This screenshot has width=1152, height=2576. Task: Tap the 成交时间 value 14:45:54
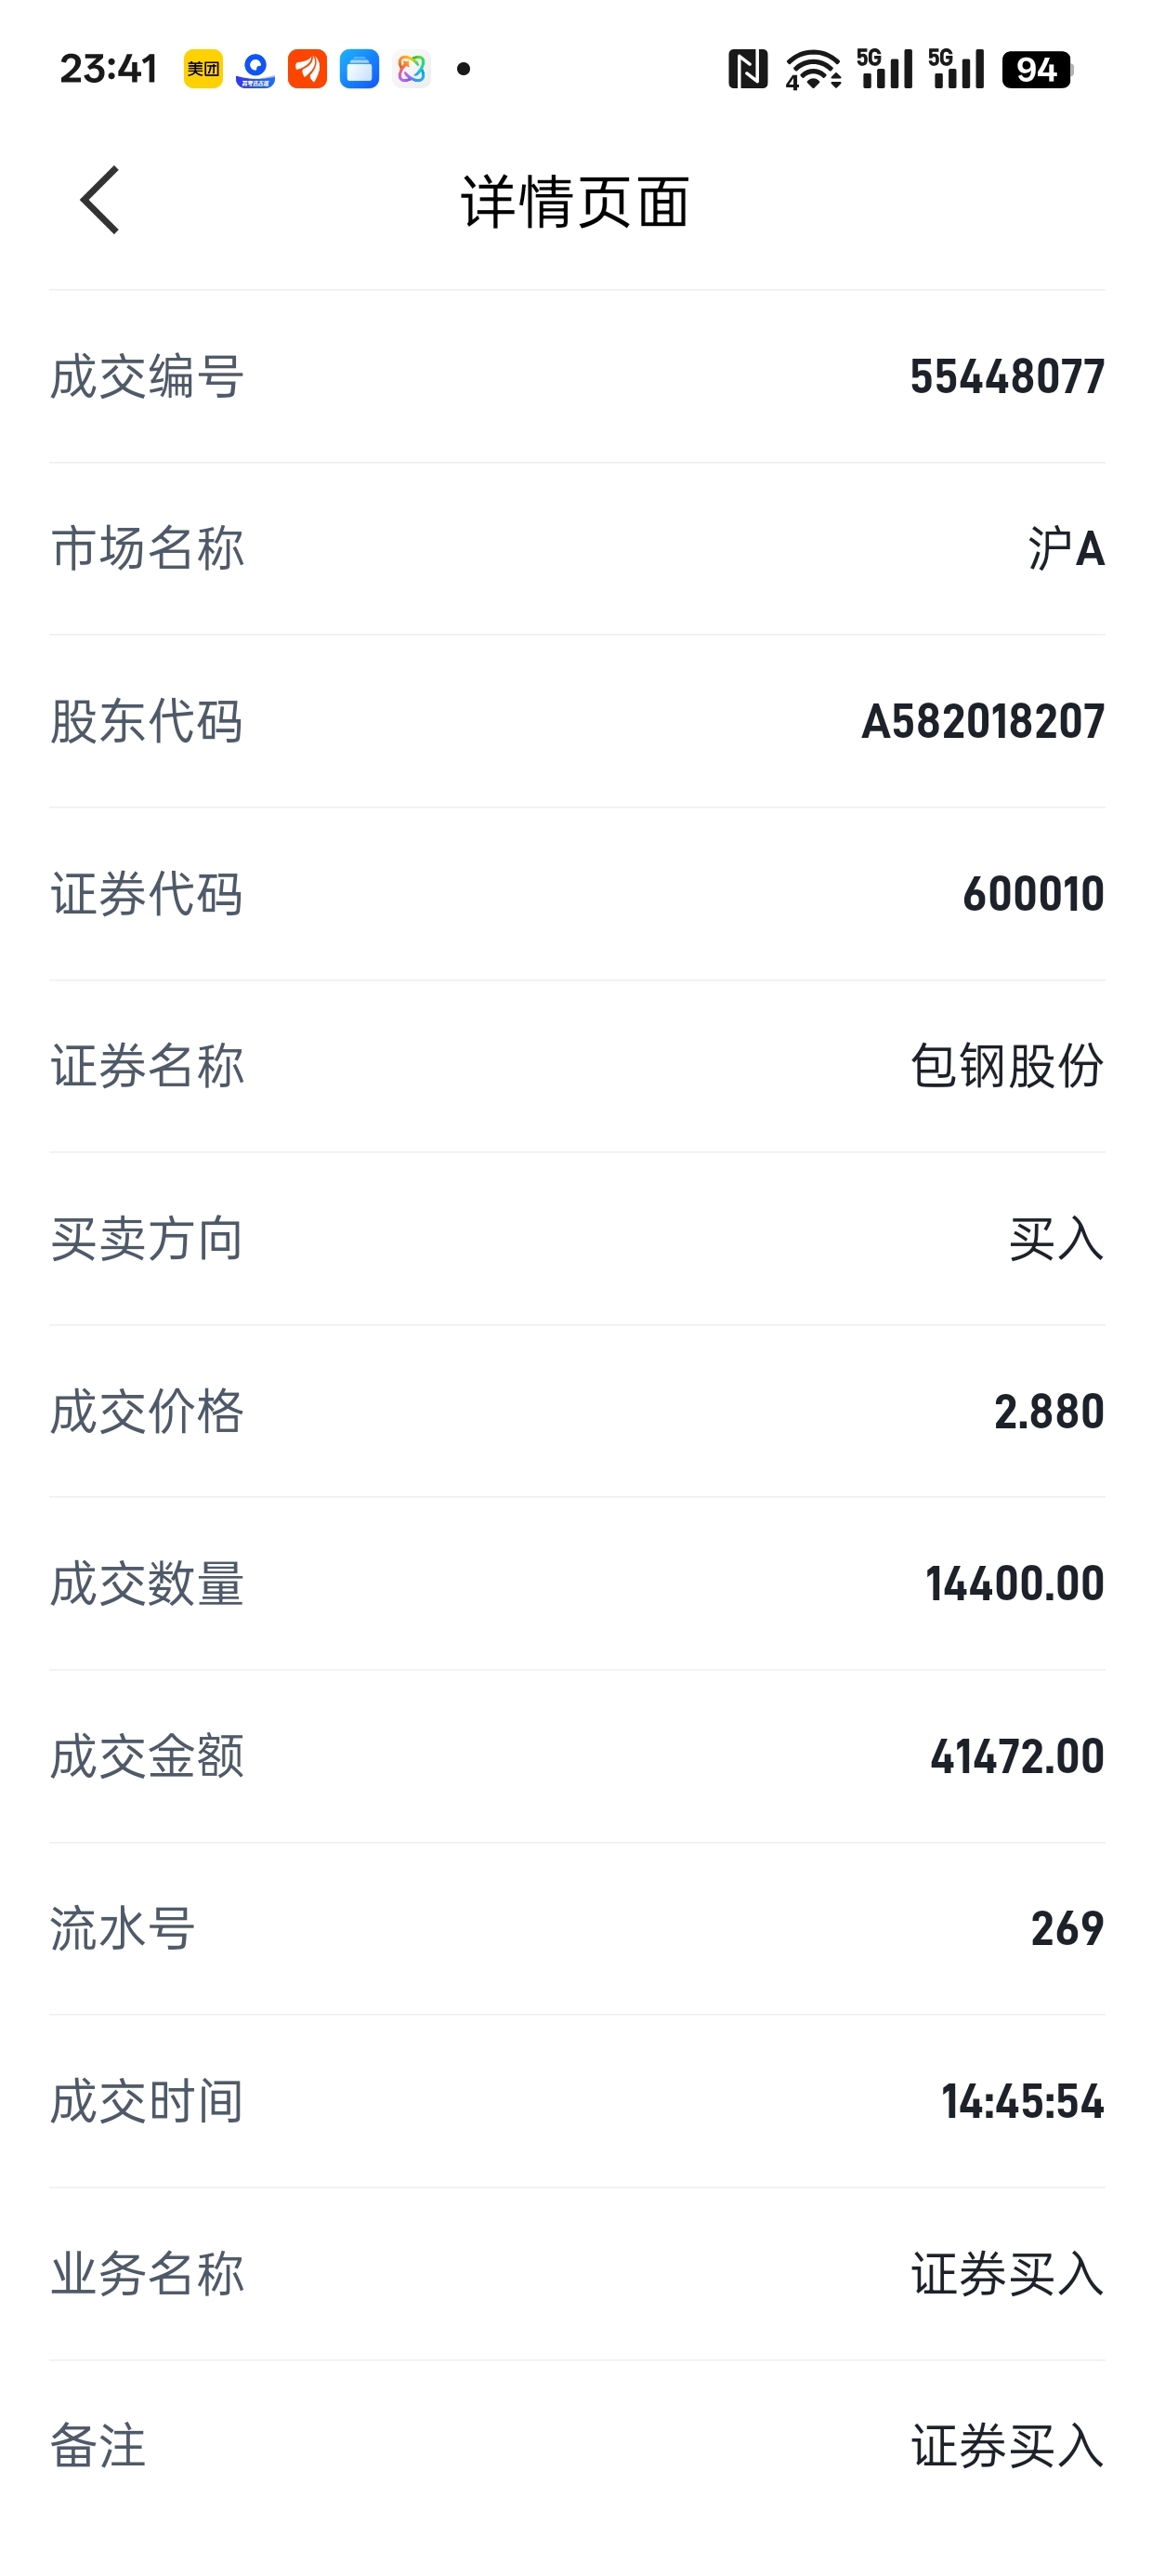tap(1022, 2101)
